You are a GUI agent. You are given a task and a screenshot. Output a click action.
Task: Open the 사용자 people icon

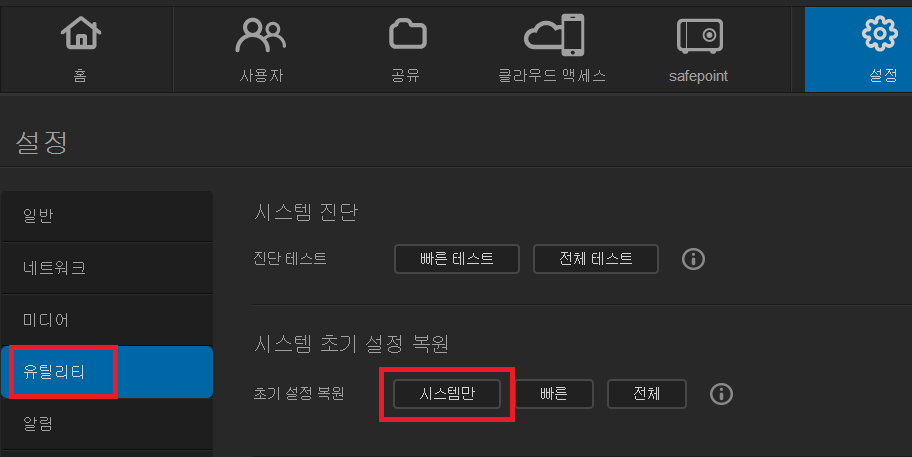click(261, 35)
